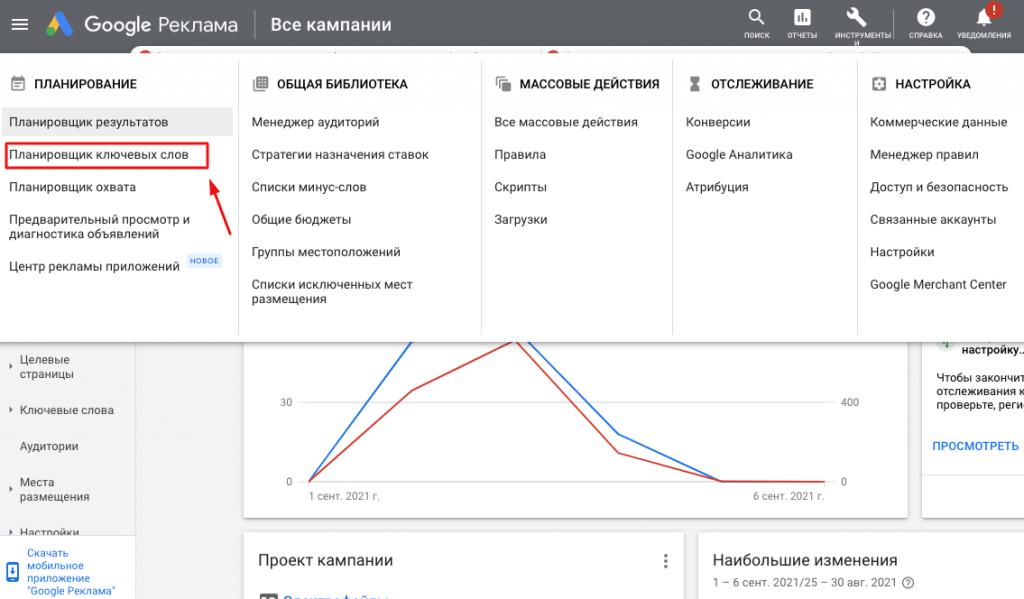
Task: Open the Проект кампании three-dot menu
Action: click(x=665, y=560)
